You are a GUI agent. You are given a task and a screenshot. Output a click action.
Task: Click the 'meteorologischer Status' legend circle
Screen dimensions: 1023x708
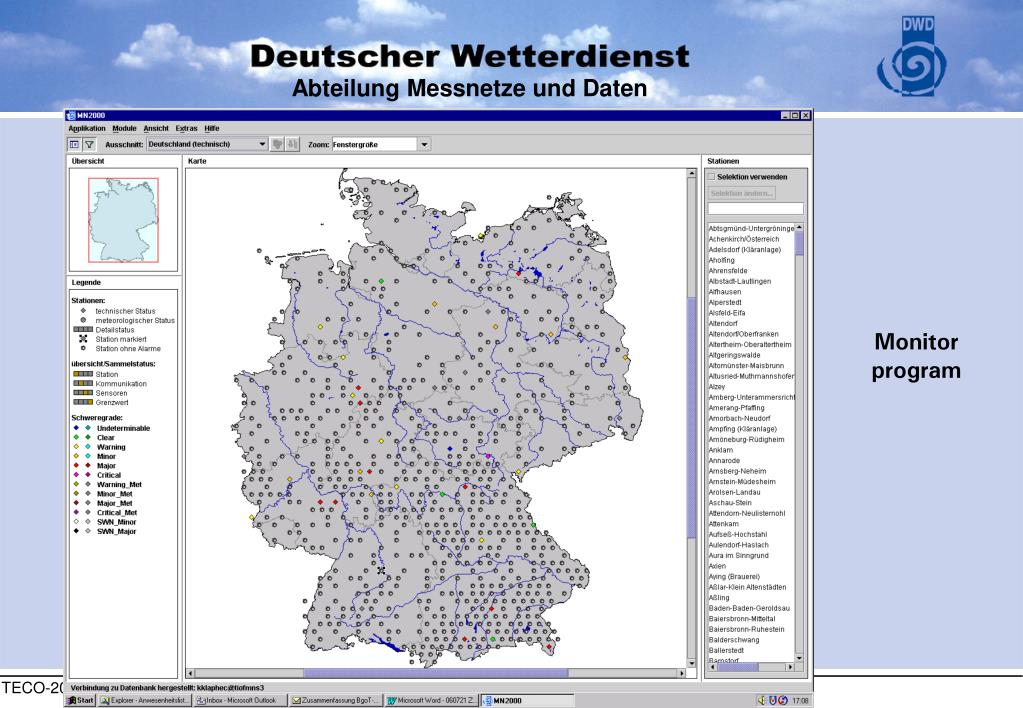point(83,320)
